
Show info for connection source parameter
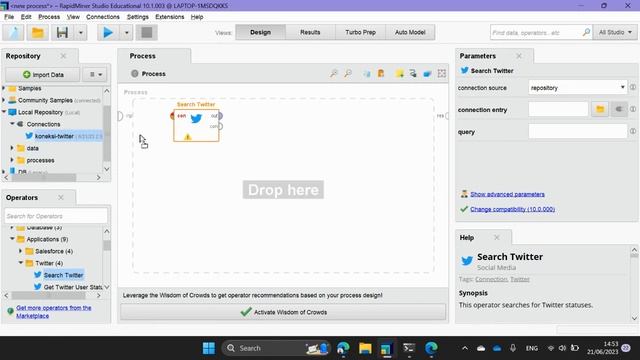[x=633, y=87]
